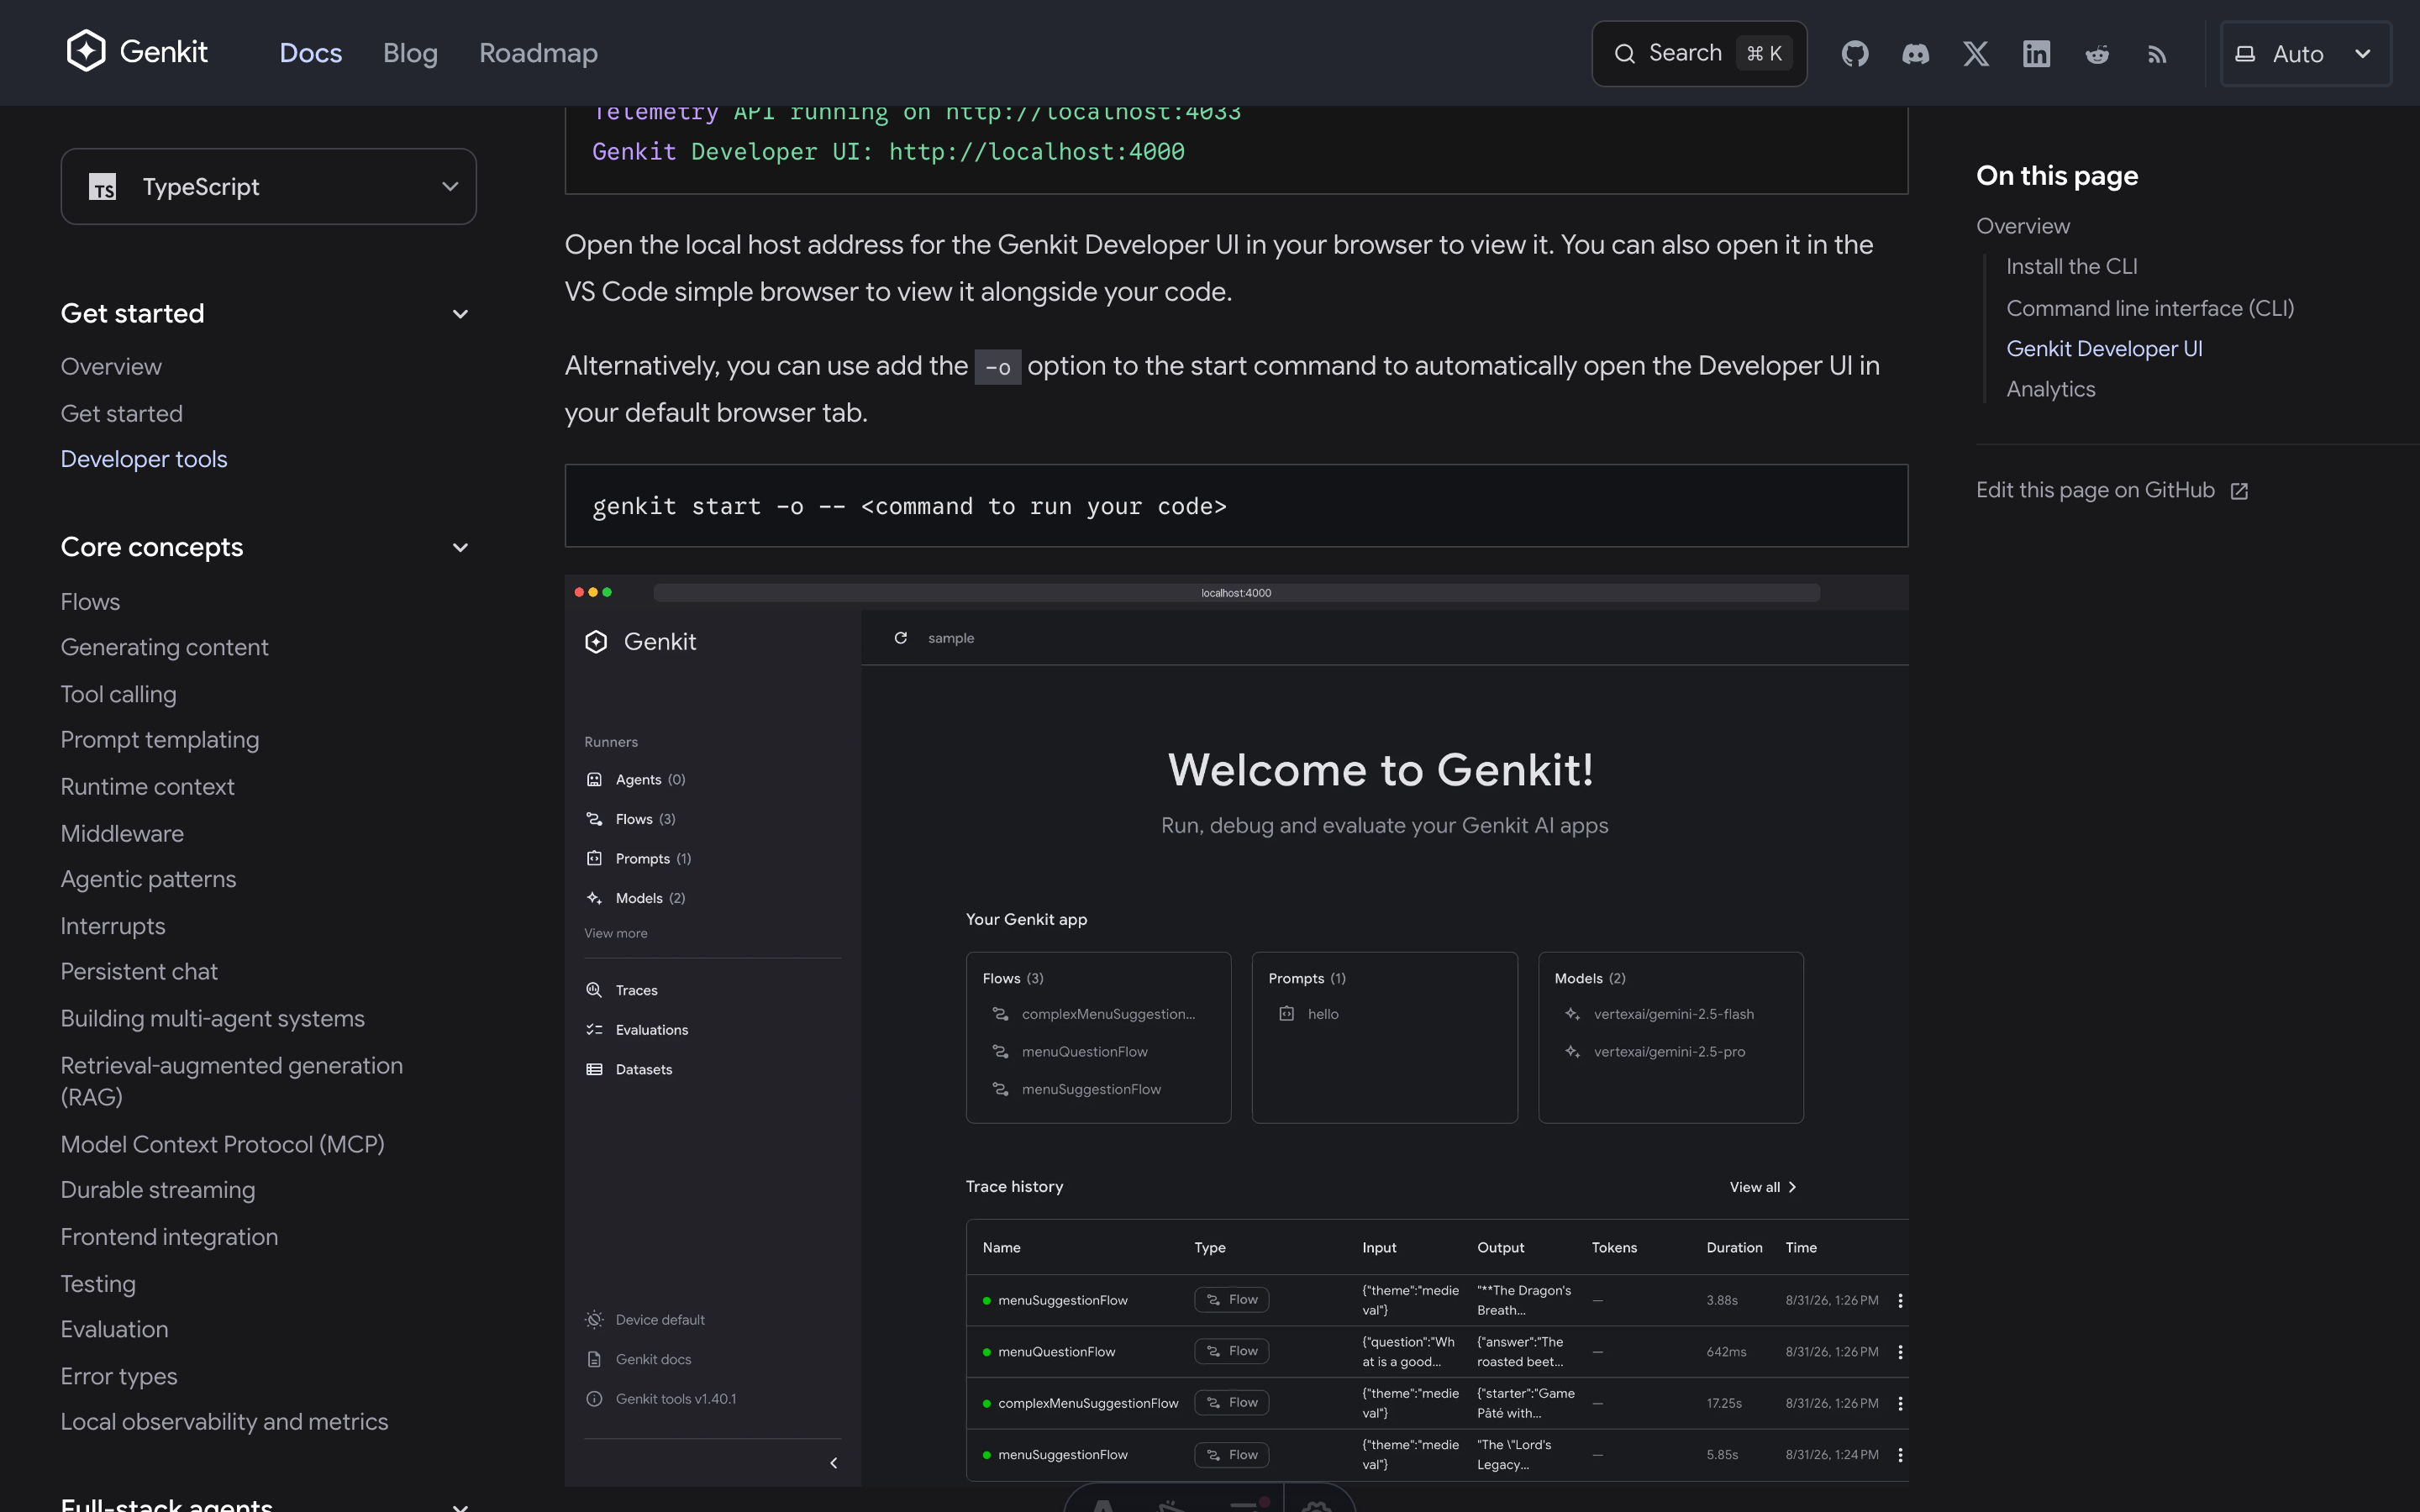Image resolution: width=2420 pixels, height=1512 pixels.
Task: Open the X (Twitter) icon link
Action: 1976,54
